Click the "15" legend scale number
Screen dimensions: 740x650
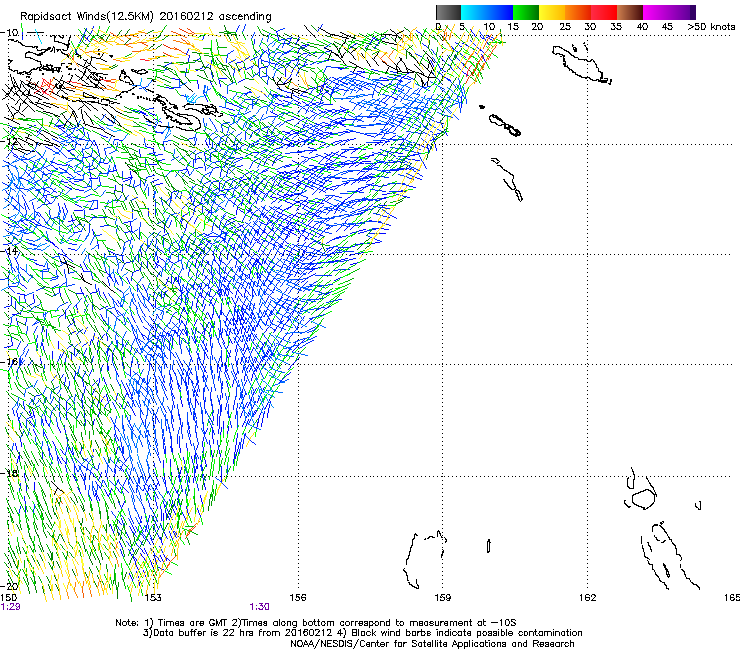coord(513,26)
